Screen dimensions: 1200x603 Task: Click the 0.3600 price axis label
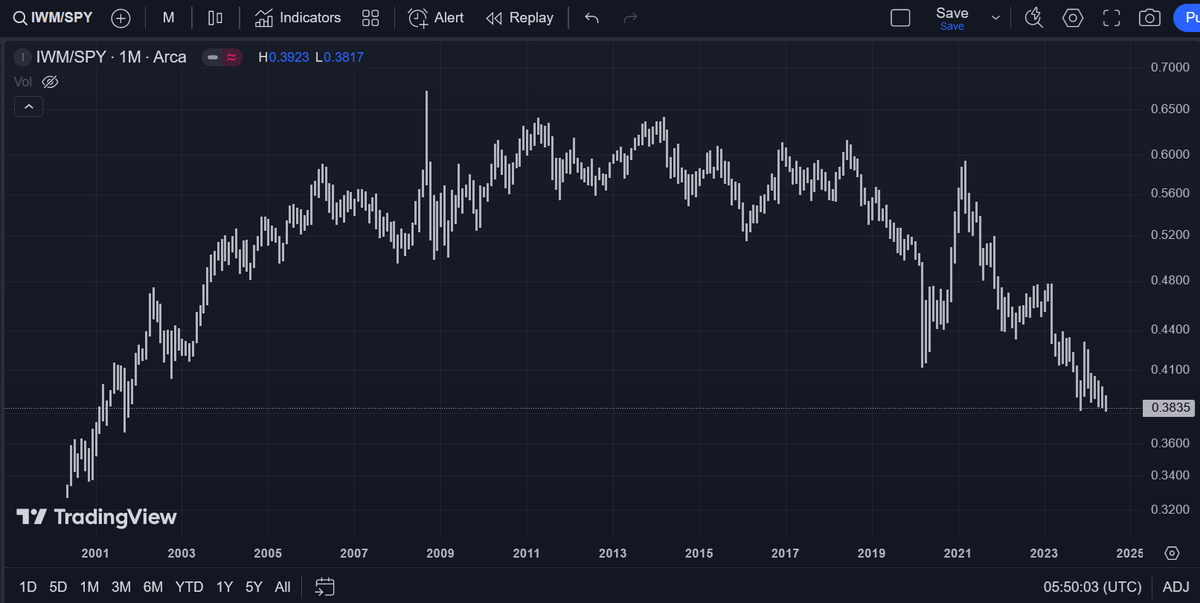1170,443
